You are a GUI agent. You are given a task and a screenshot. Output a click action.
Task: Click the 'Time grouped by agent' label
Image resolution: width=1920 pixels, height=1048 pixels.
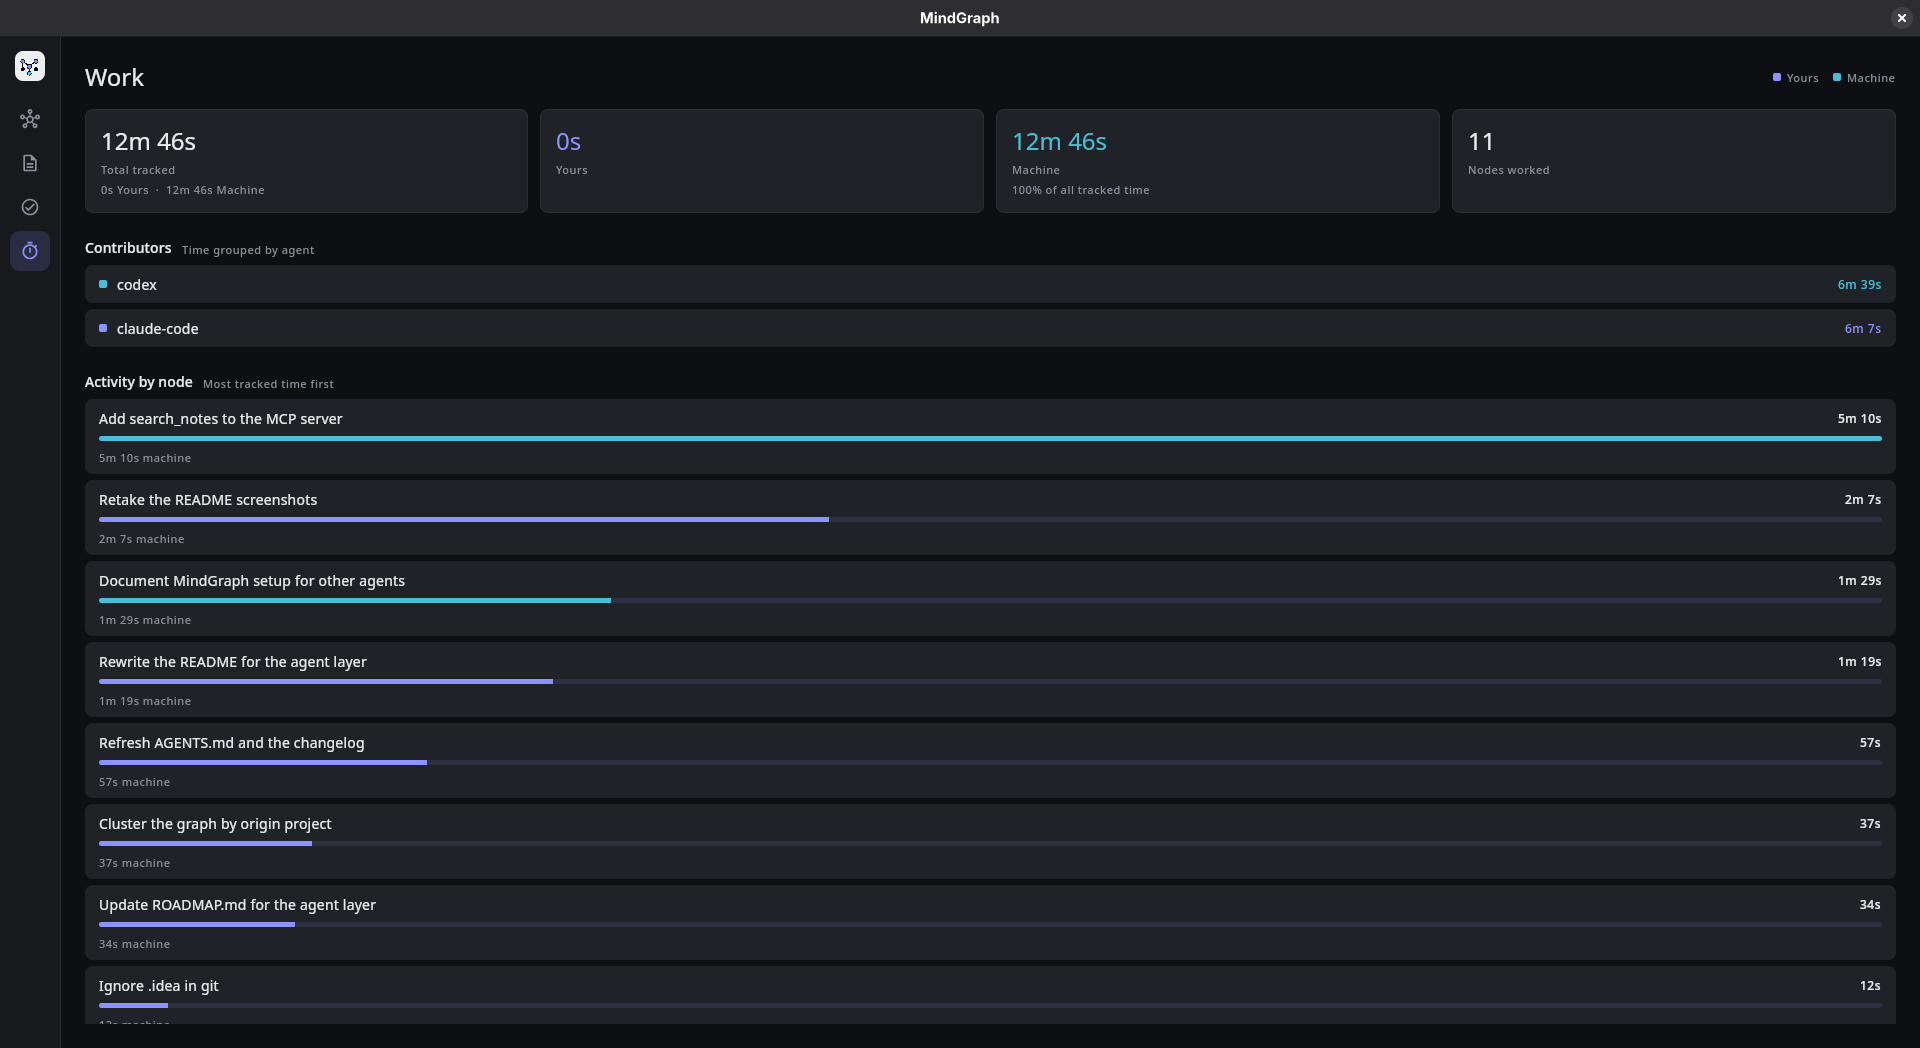248,250
